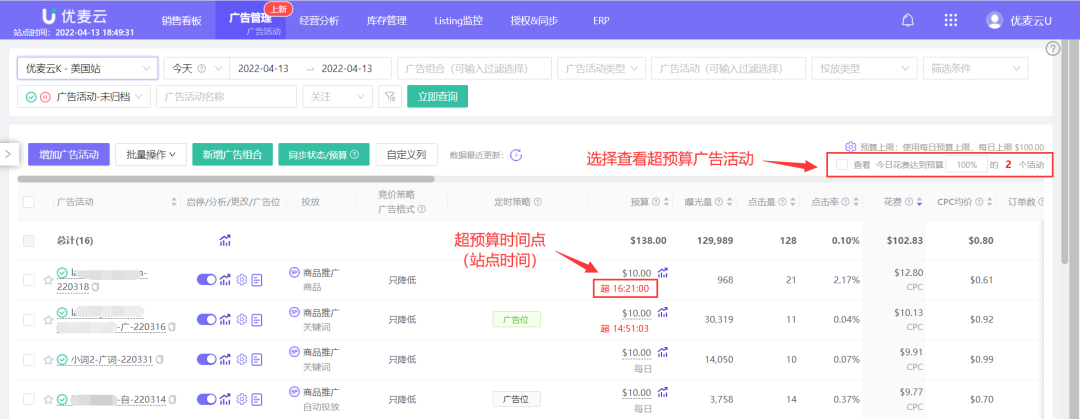
Task: Click 同步状态/预算 button
Action: point(324,154)
